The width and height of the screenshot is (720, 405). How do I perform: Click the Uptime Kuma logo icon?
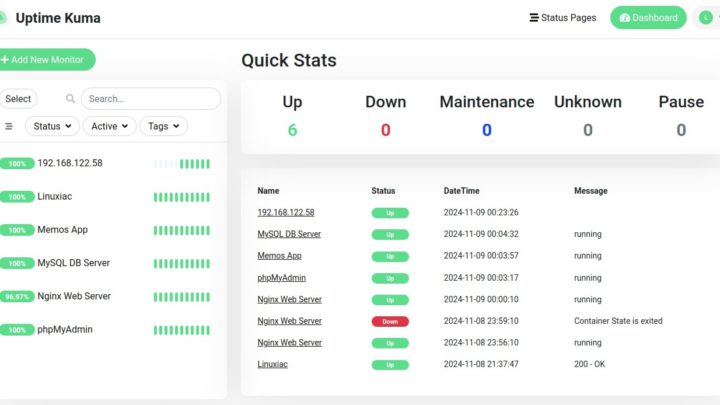[x=3, y=18]
